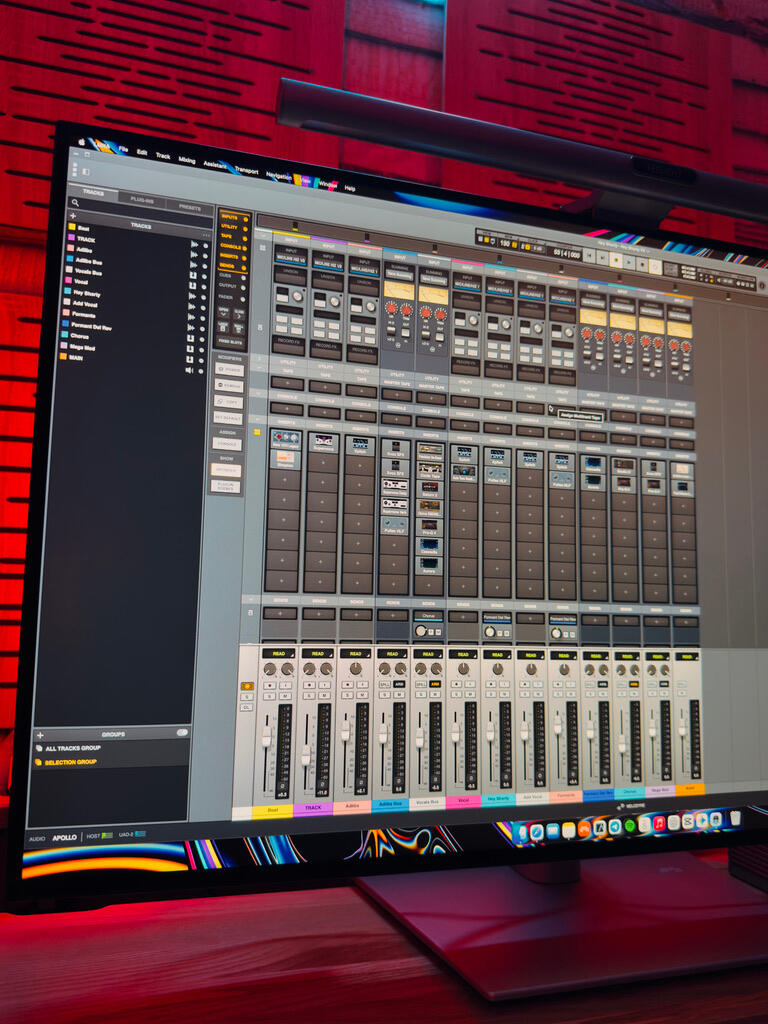Image resolution: width=768 pixels, height=1024 pixels.
Task: Open TRACK channel INPUT source selector
Action: tap(328, 264)
